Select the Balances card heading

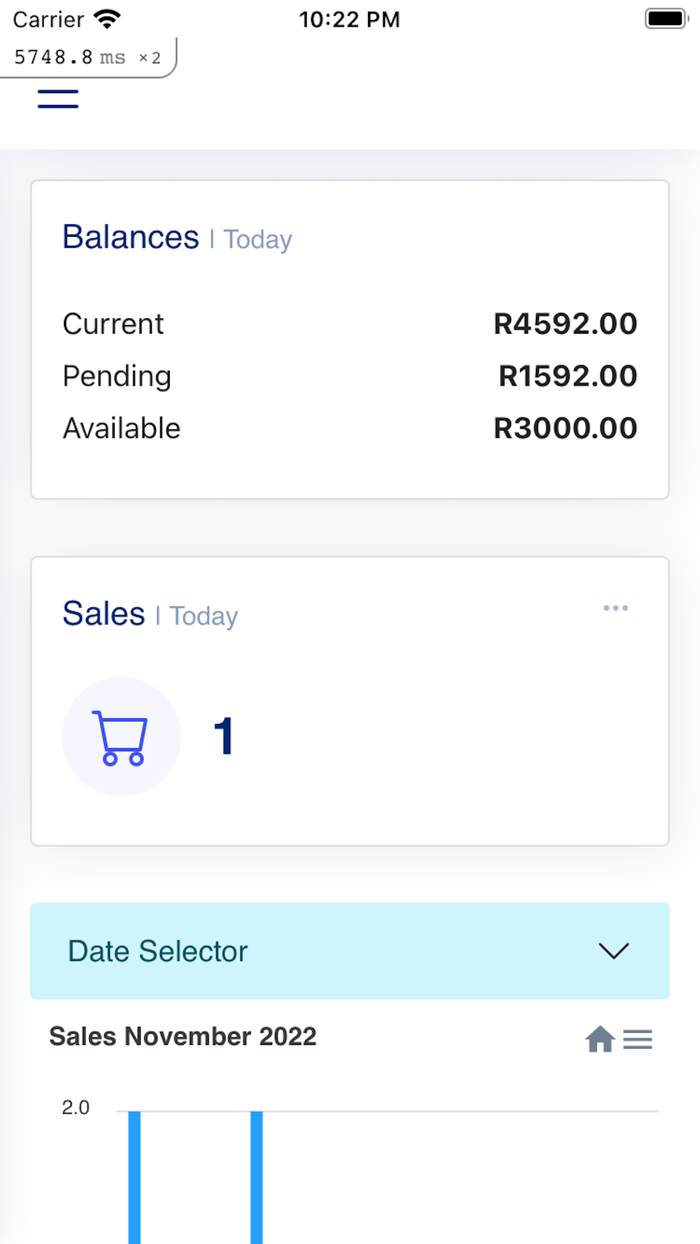tap(130, 237)
